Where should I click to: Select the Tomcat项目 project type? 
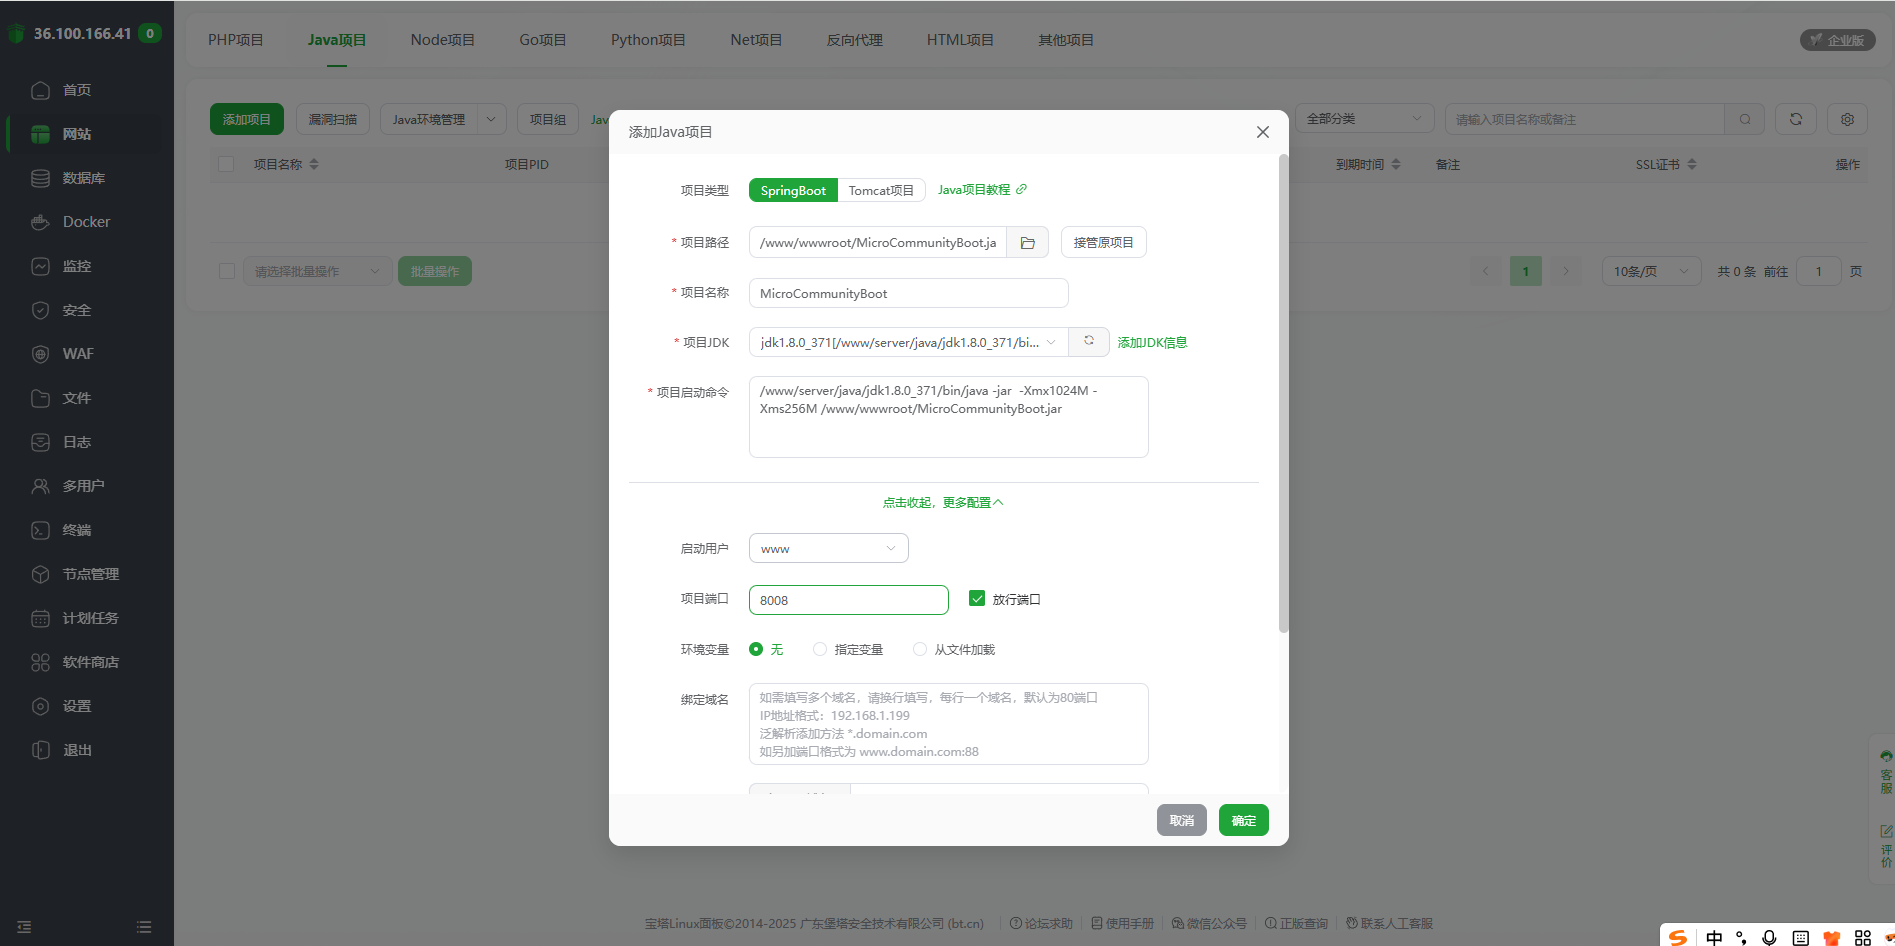[881, 190]
